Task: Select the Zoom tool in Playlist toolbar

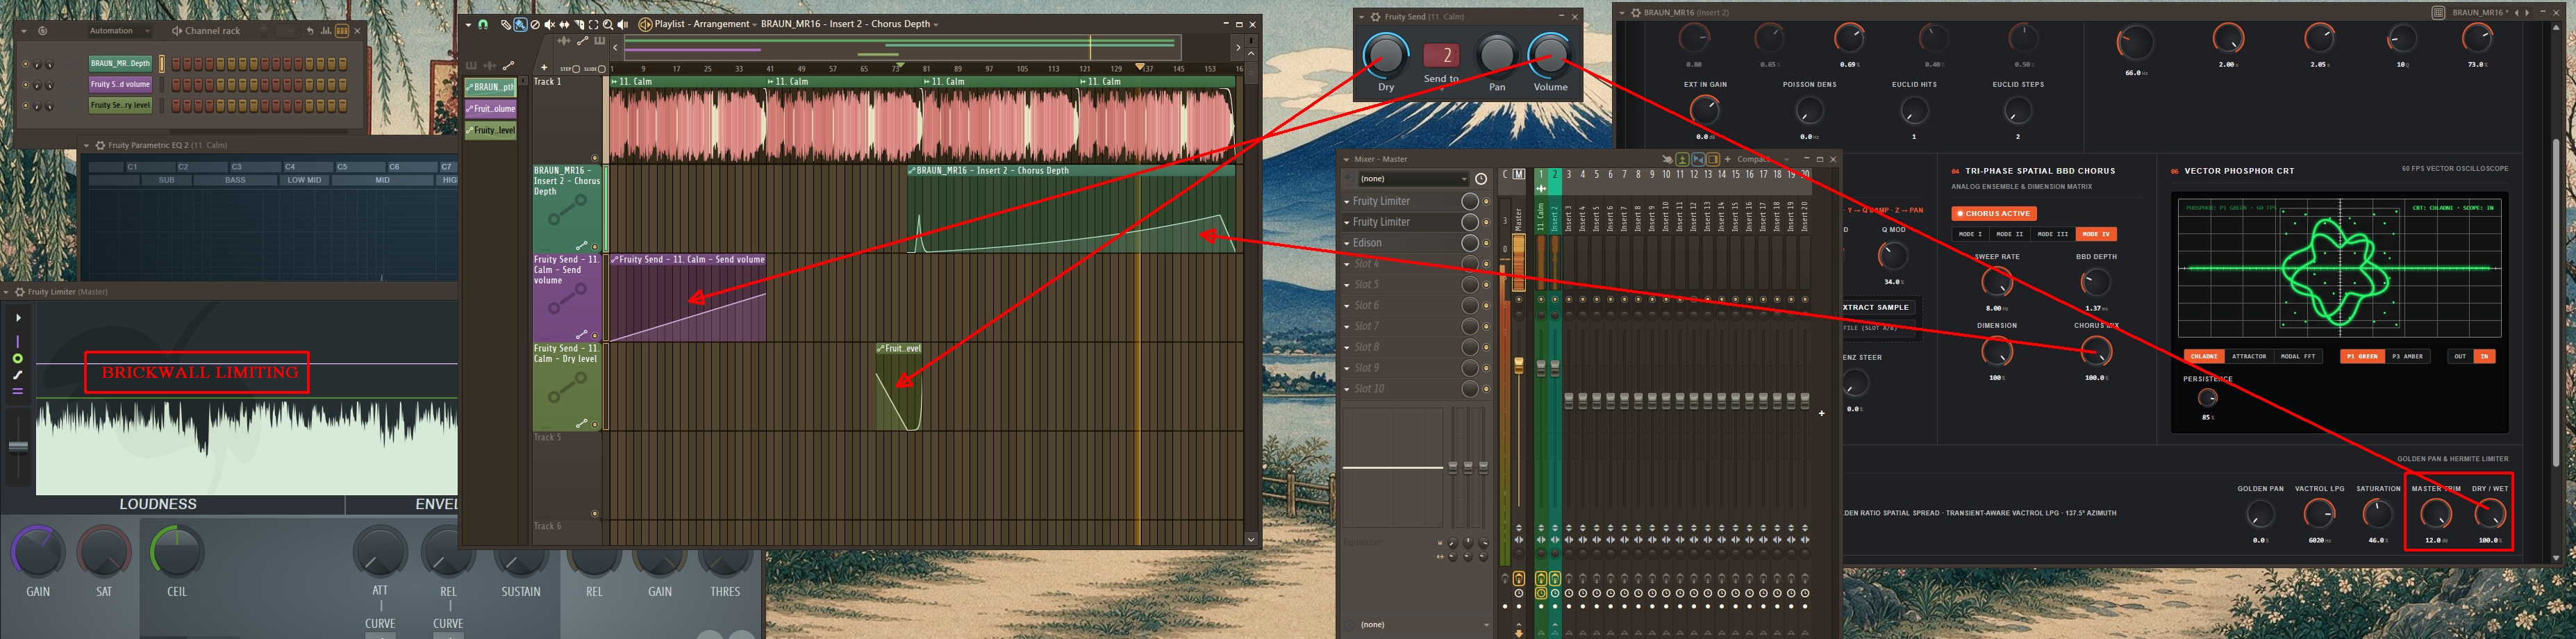Action: pyautogui.click(x=608, y=24)
